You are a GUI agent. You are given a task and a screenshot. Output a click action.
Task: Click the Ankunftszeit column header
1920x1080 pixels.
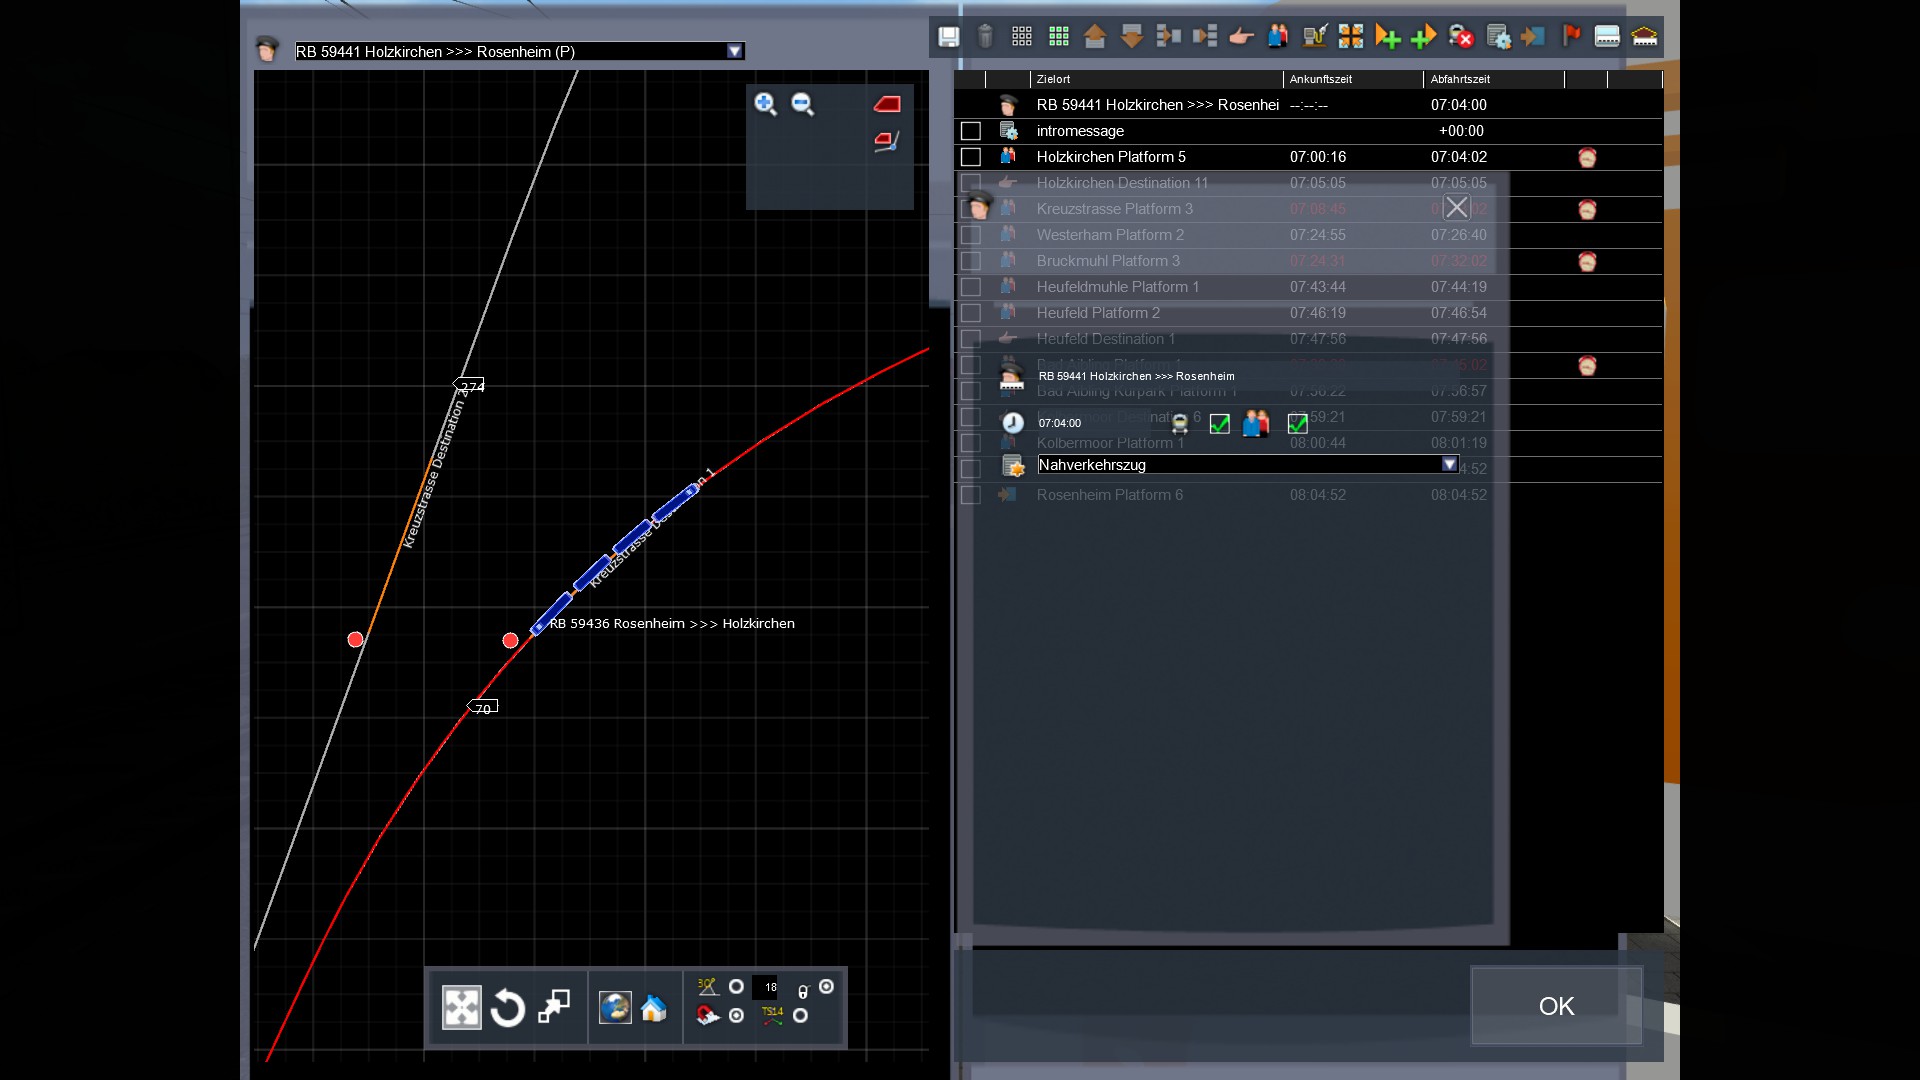(1320, 79)
